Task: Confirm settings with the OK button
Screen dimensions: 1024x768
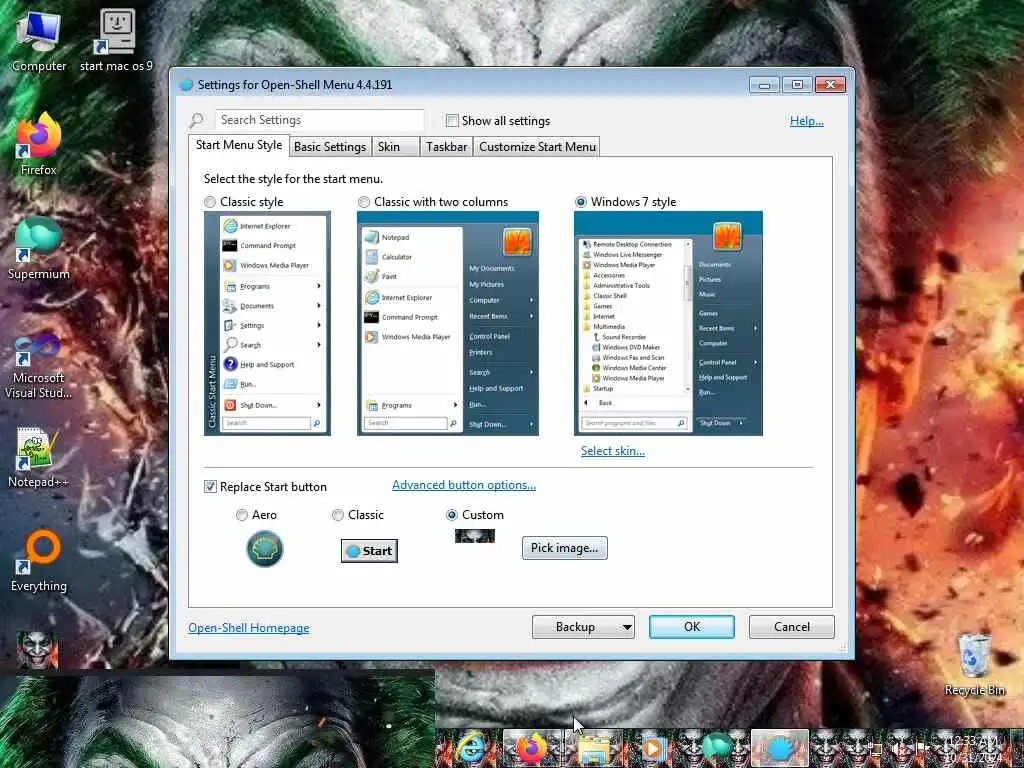Action: pos(692,627)
